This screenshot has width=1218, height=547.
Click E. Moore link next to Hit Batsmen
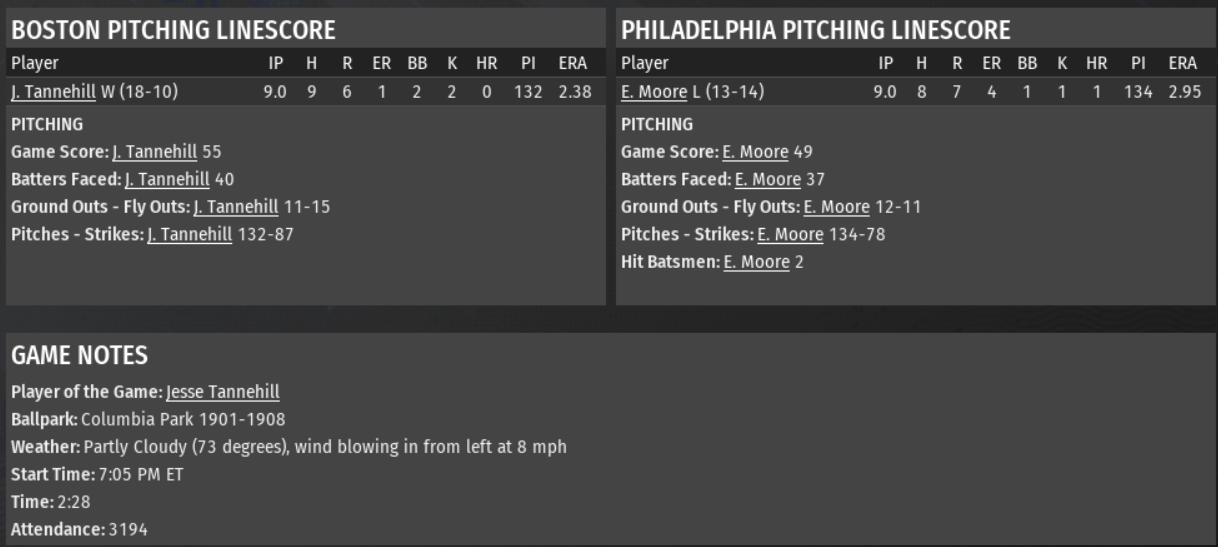[757, 262]
